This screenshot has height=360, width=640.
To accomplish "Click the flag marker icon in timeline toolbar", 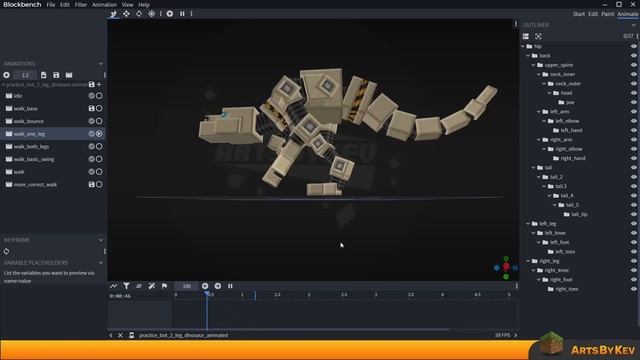I will (164, 286).
